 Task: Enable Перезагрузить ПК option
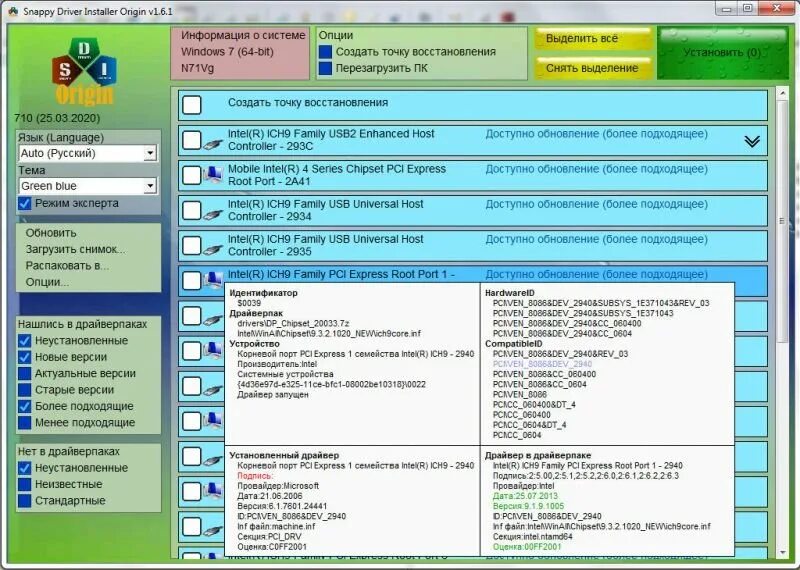325,68
